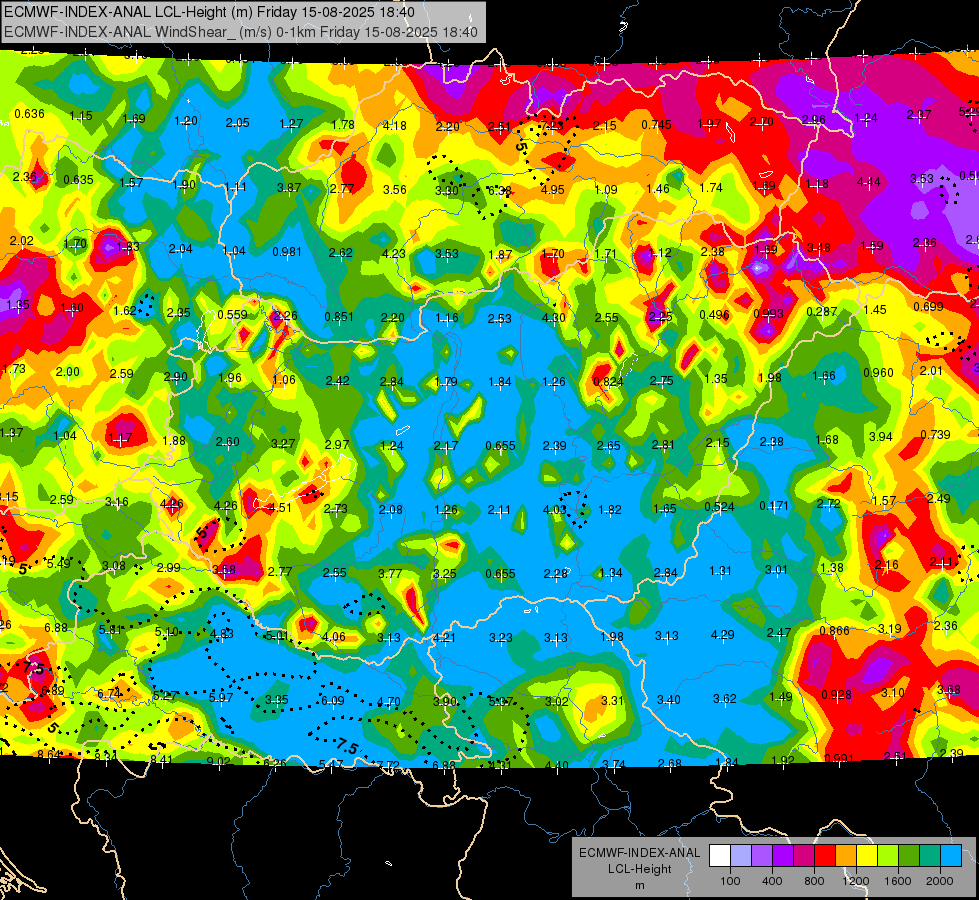Select the orange legend swatch
This screenshot has width=979, height=900.
tap(845, 856)
